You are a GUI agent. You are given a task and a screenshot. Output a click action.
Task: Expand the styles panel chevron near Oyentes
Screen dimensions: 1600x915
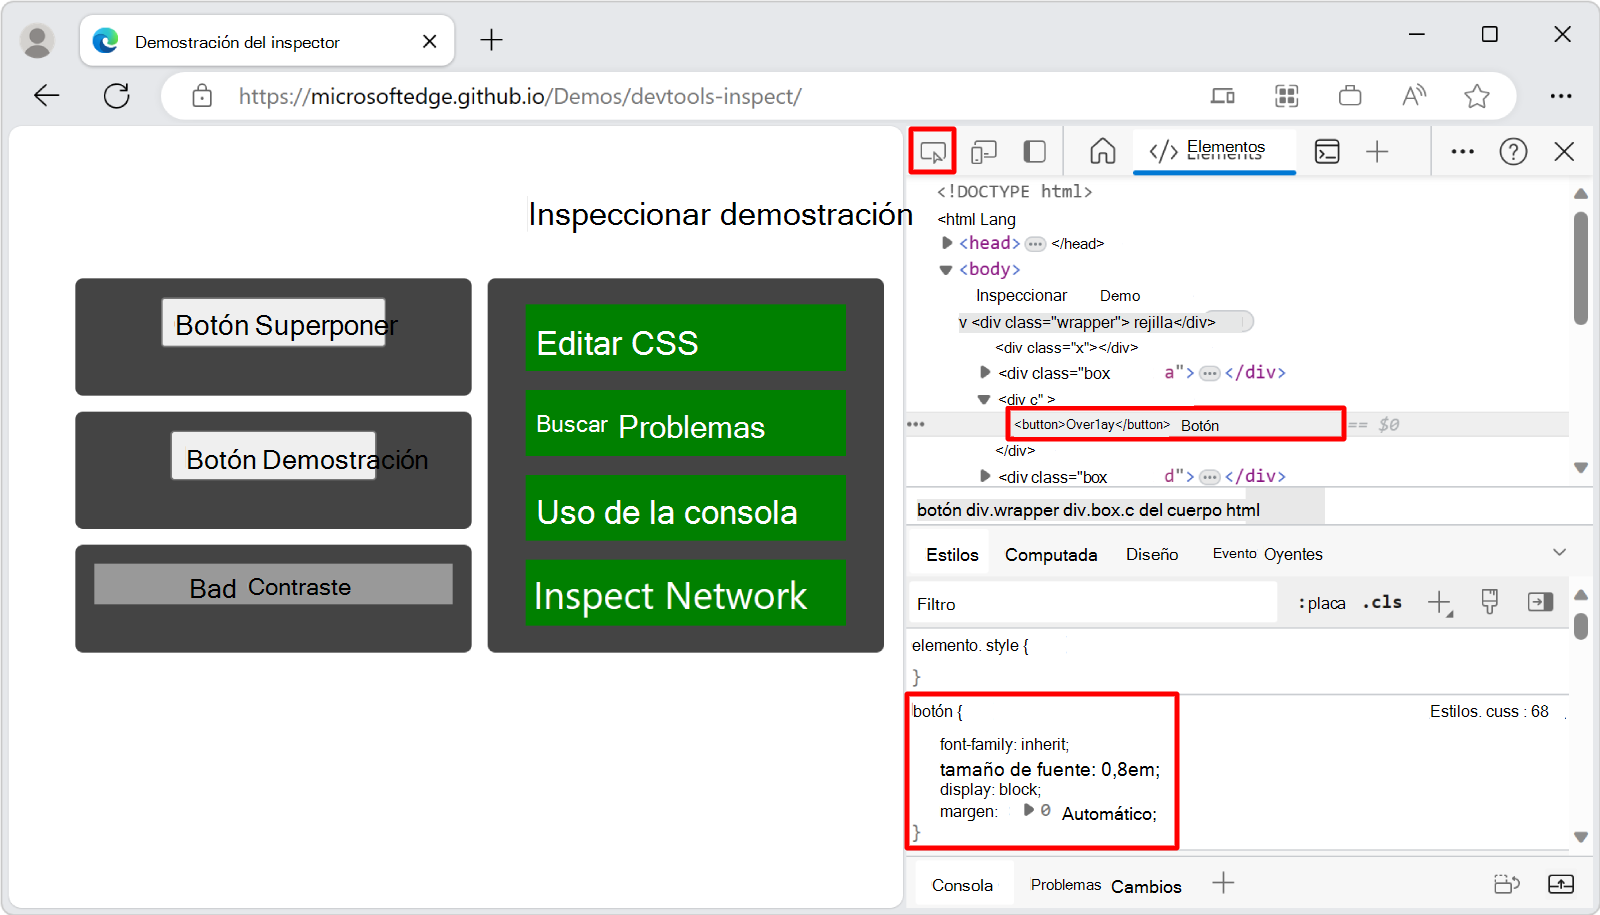click(1559, 551)
